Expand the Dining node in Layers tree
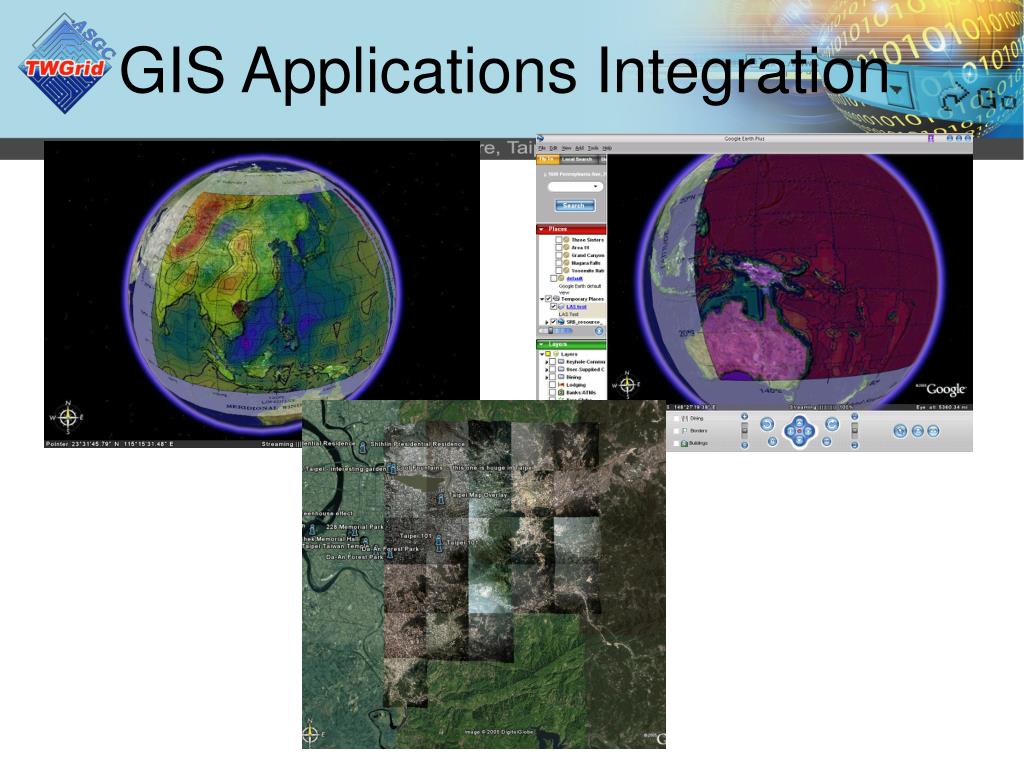 547,377
